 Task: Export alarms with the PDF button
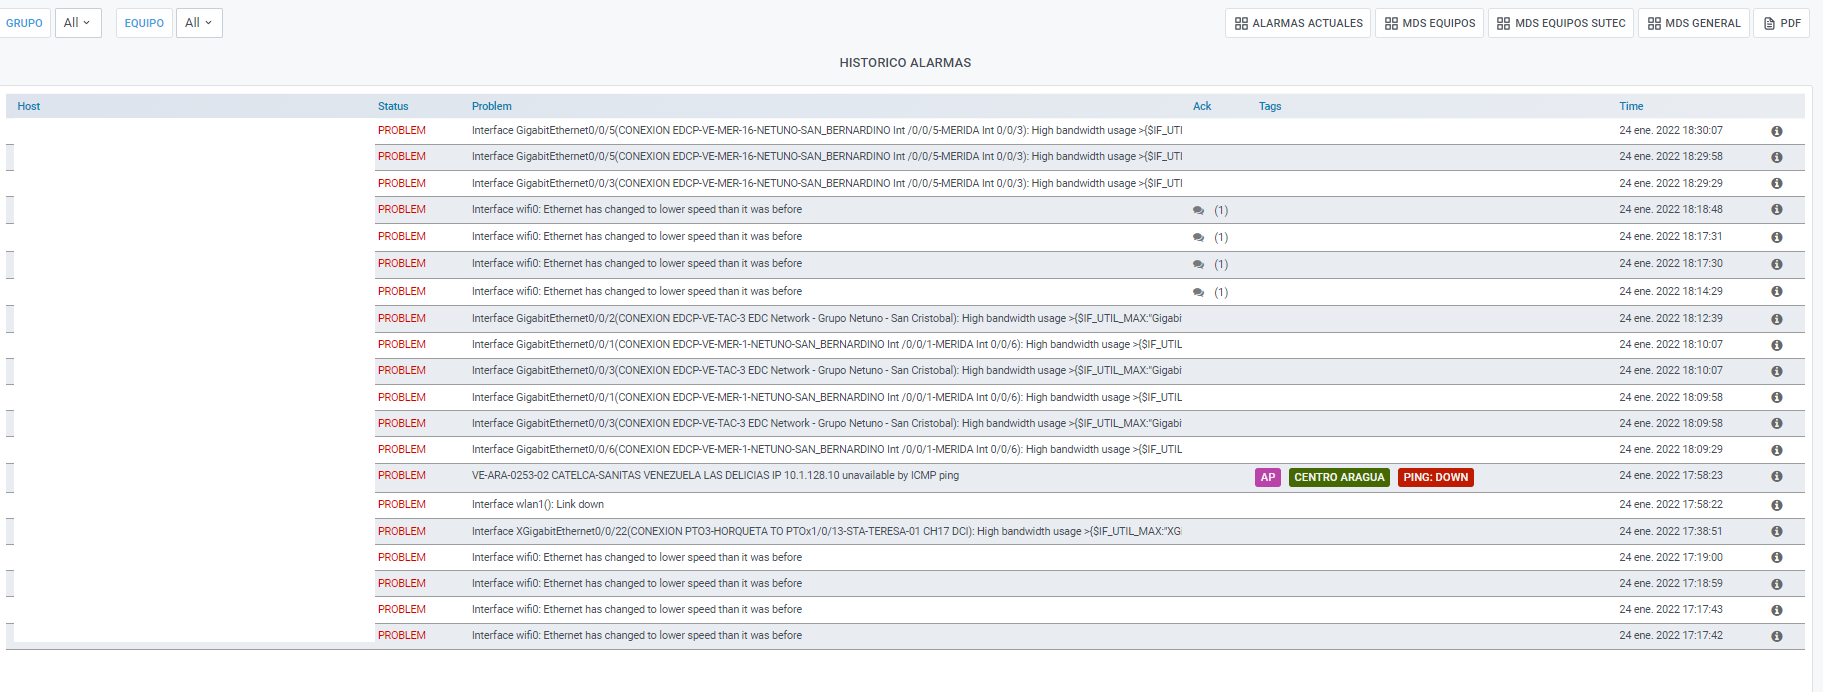point(1781,23)
